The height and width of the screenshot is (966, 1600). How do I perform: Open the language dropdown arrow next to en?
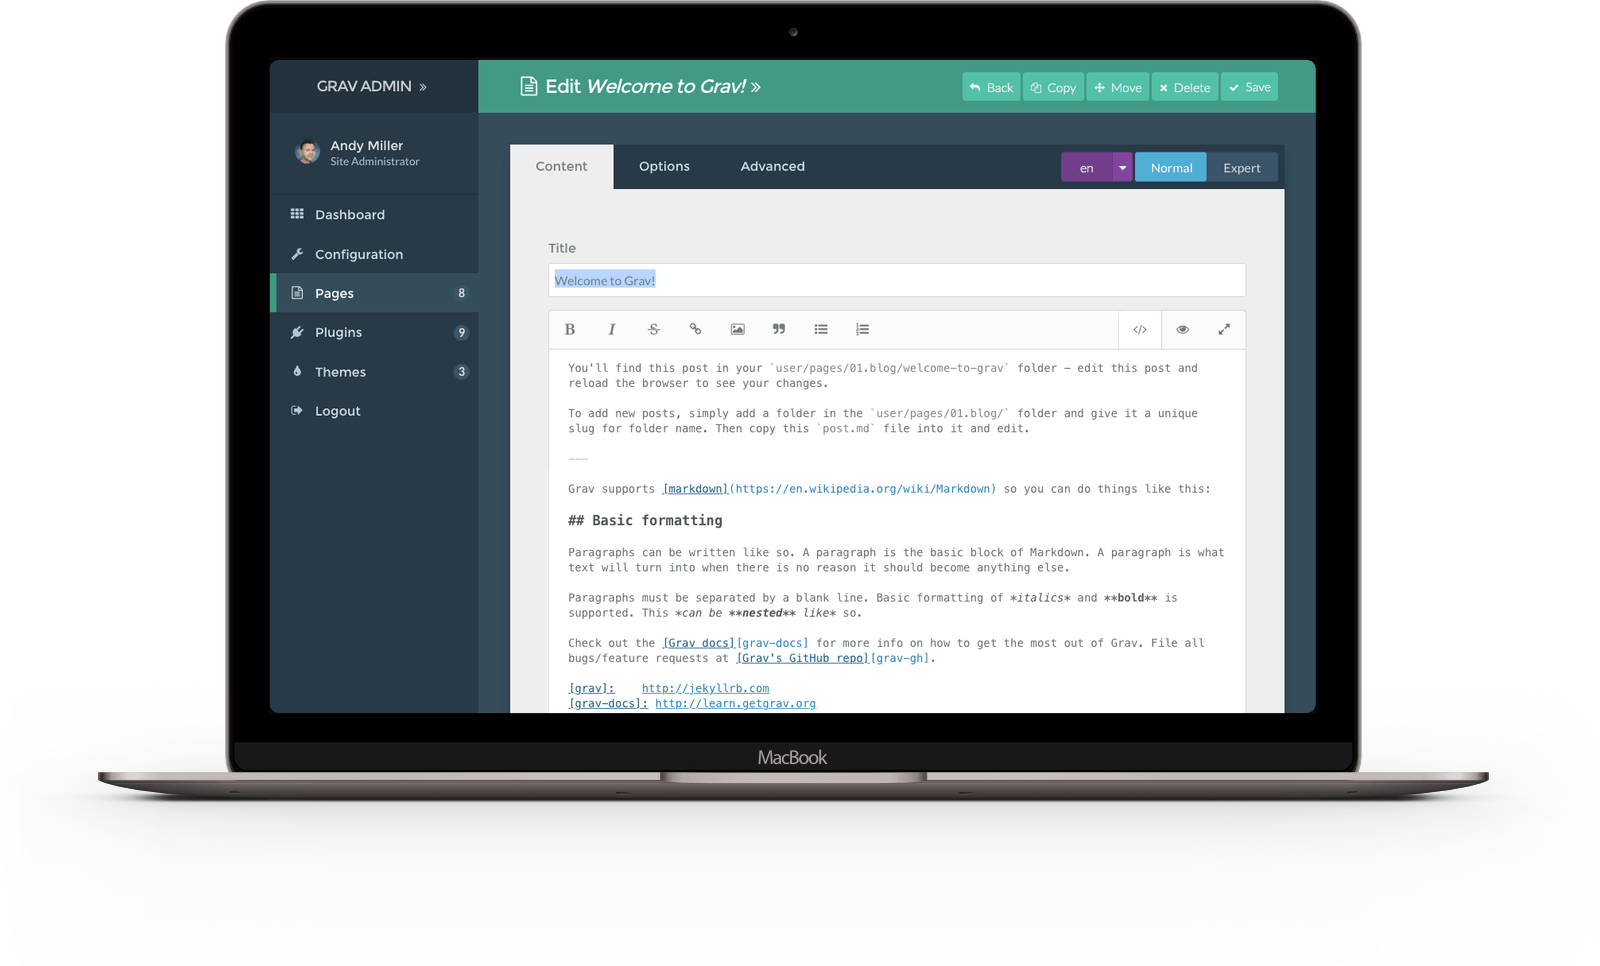(1122, 167)
